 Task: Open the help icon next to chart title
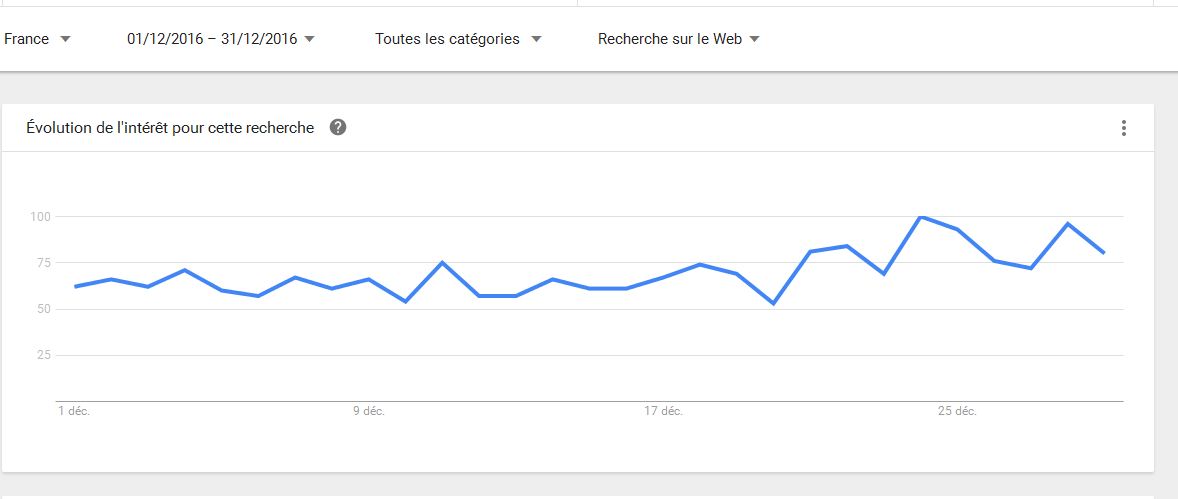[338, 128]
